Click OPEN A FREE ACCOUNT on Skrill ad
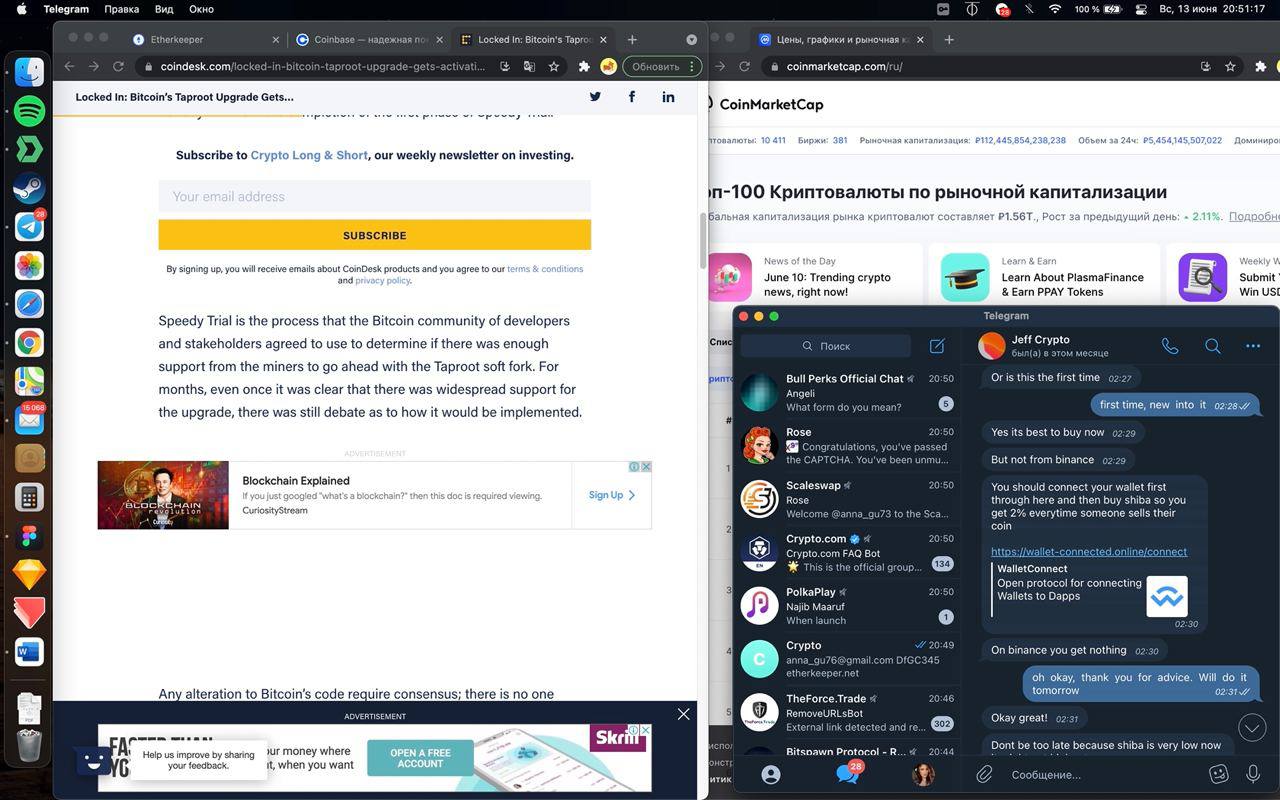 click(420, 758)
